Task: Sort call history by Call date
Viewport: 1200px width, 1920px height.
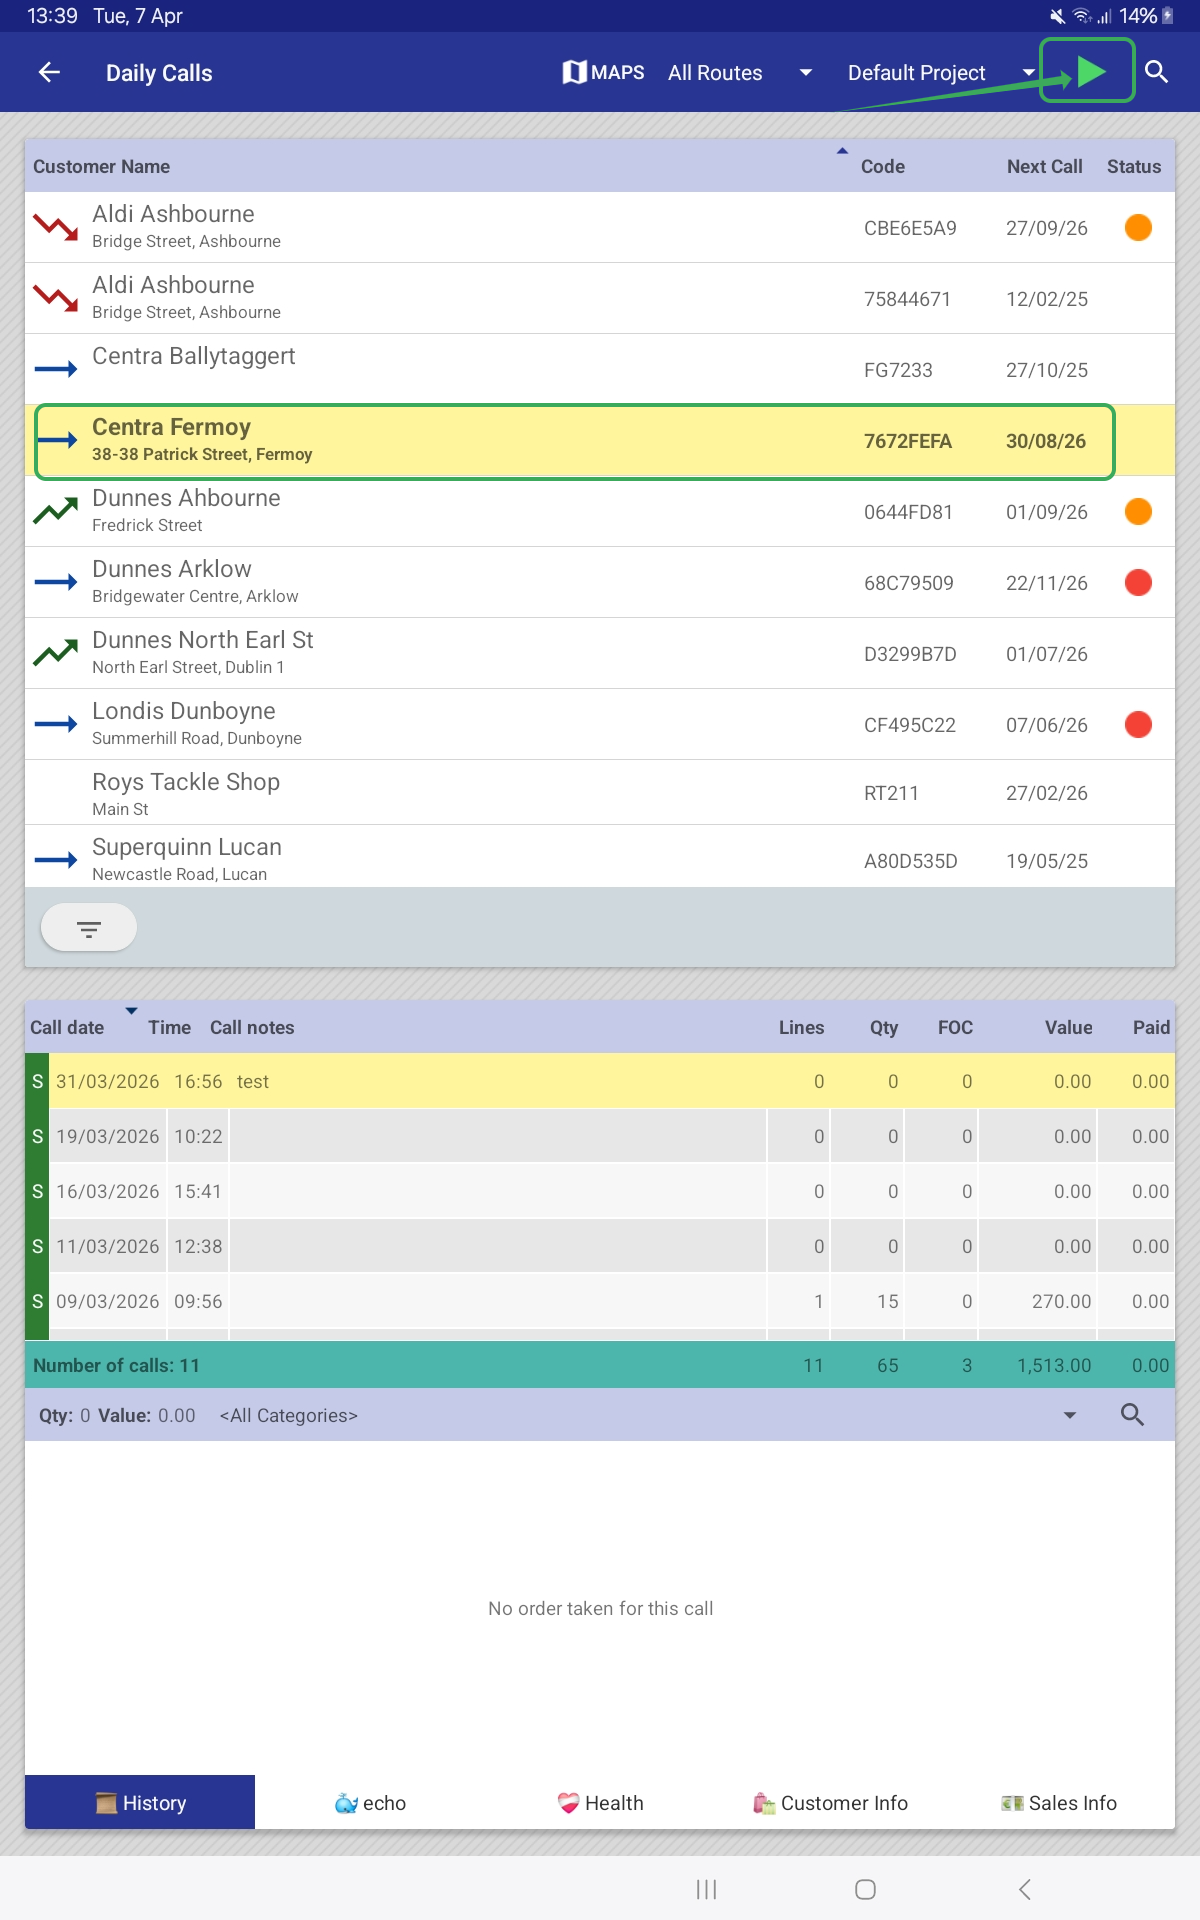Action: 67,1027
